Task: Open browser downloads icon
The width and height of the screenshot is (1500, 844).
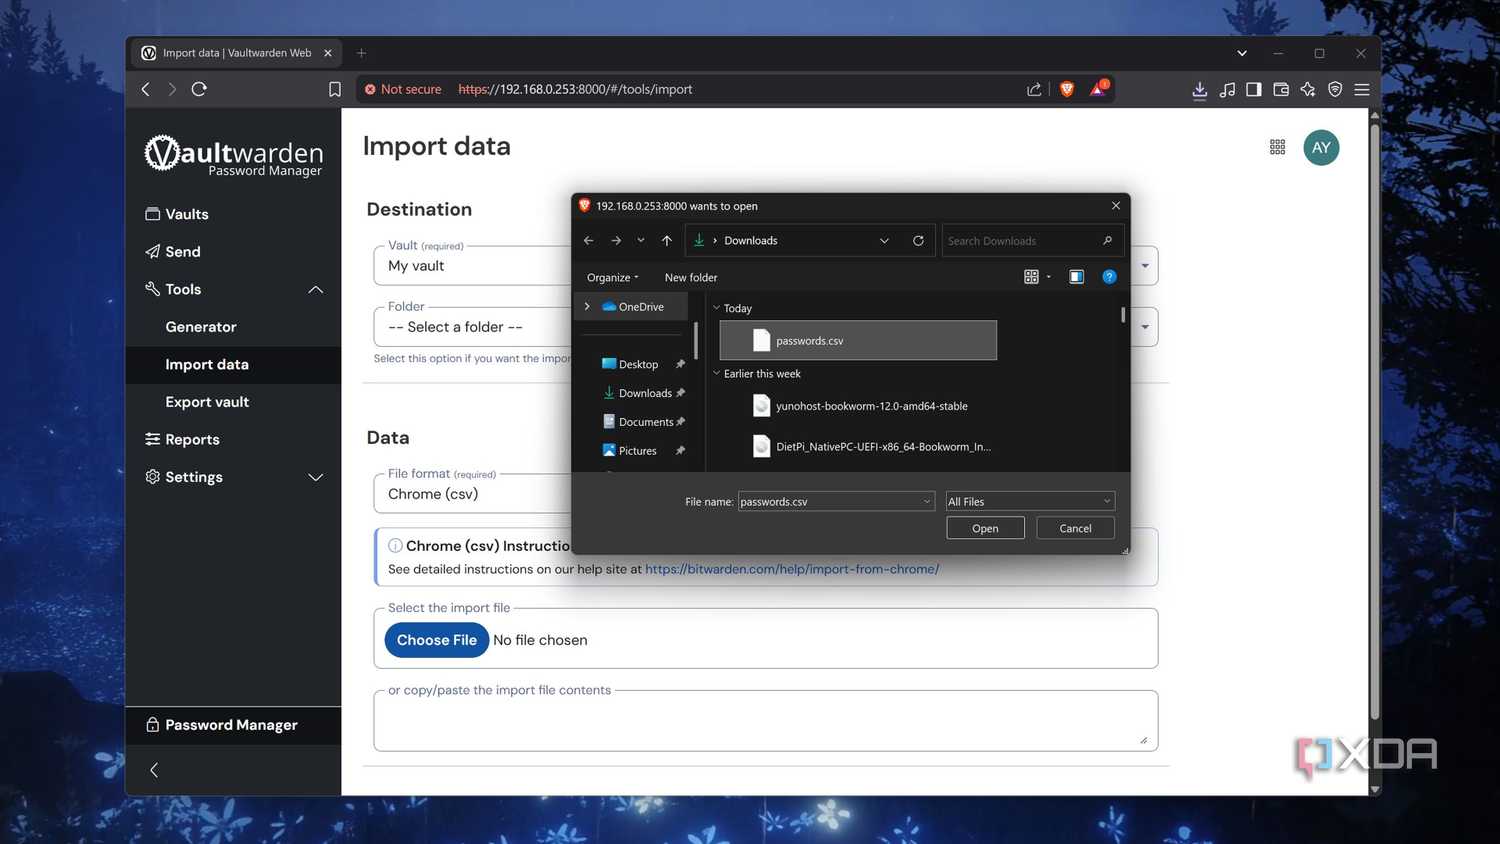Action: pos(1199,90)
